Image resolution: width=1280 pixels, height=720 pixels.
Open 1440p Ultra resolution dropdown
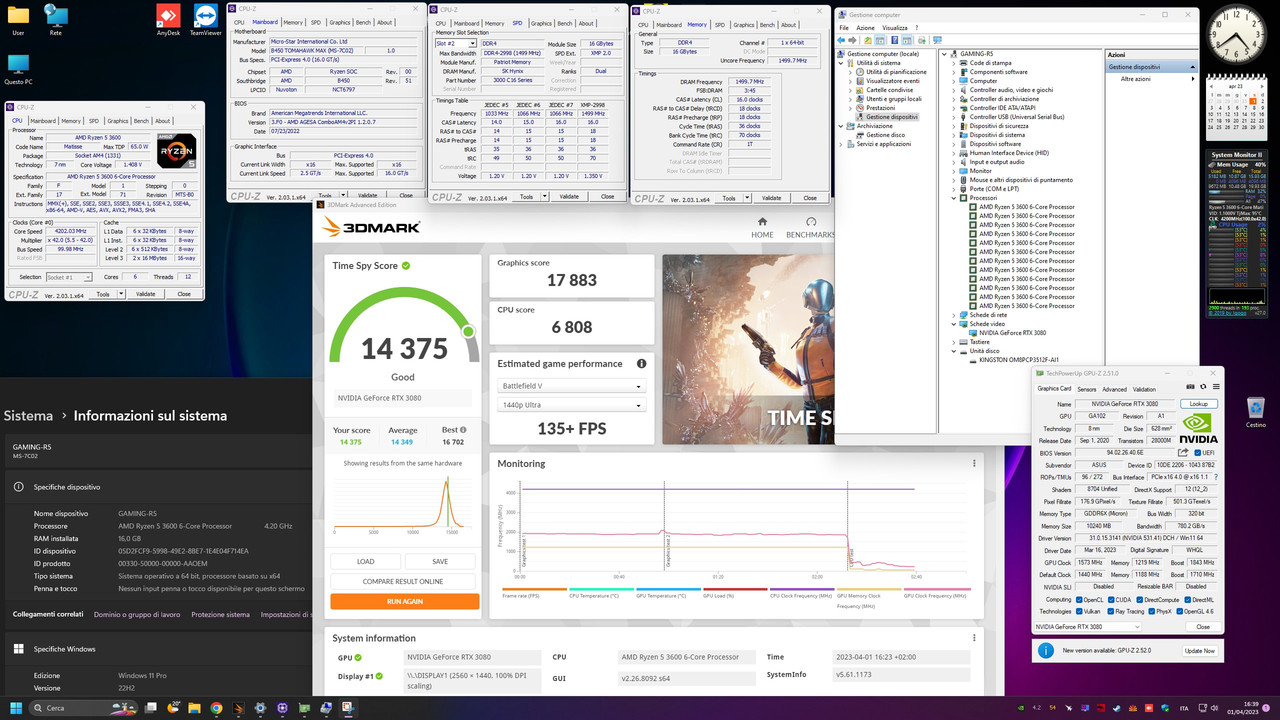pos(572,407)
